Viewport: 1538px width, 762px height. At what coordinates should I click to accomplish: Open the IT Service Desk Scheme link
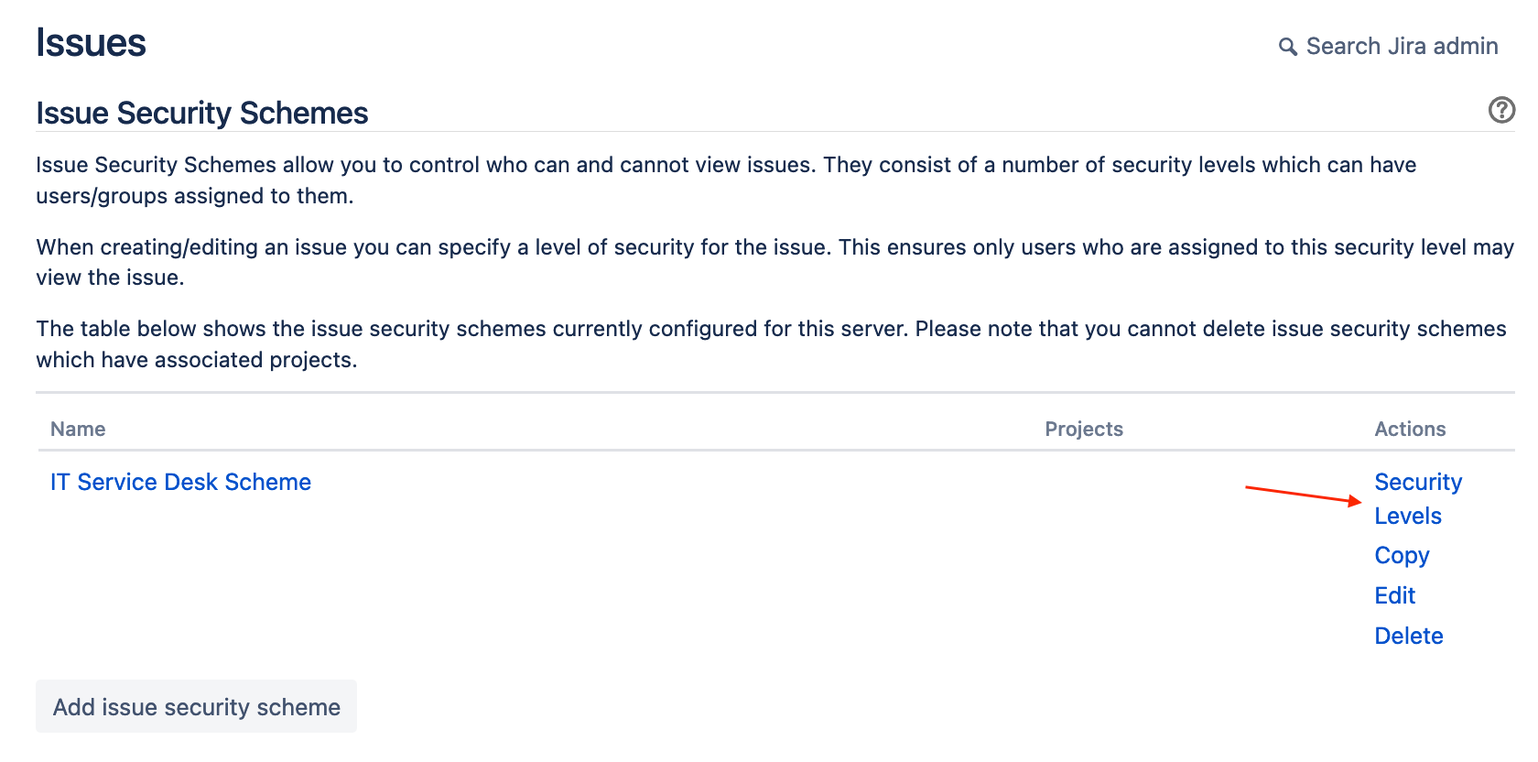click(x=181, y=482)
